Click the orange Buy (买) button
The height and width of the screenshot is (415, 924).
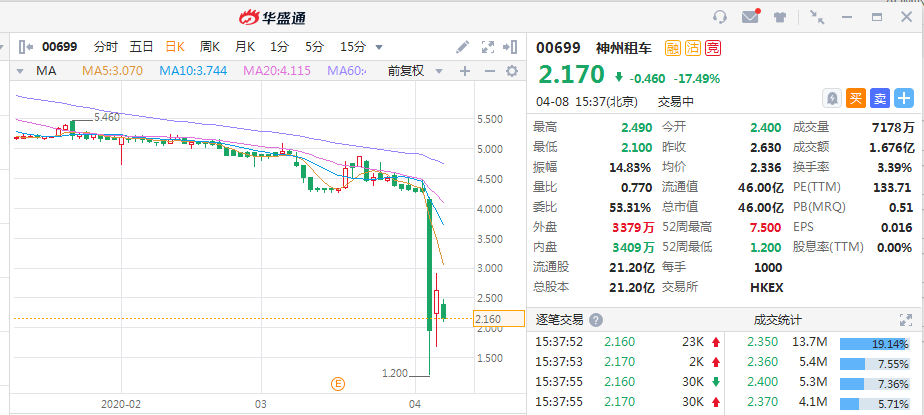click(x=856, y=98)
